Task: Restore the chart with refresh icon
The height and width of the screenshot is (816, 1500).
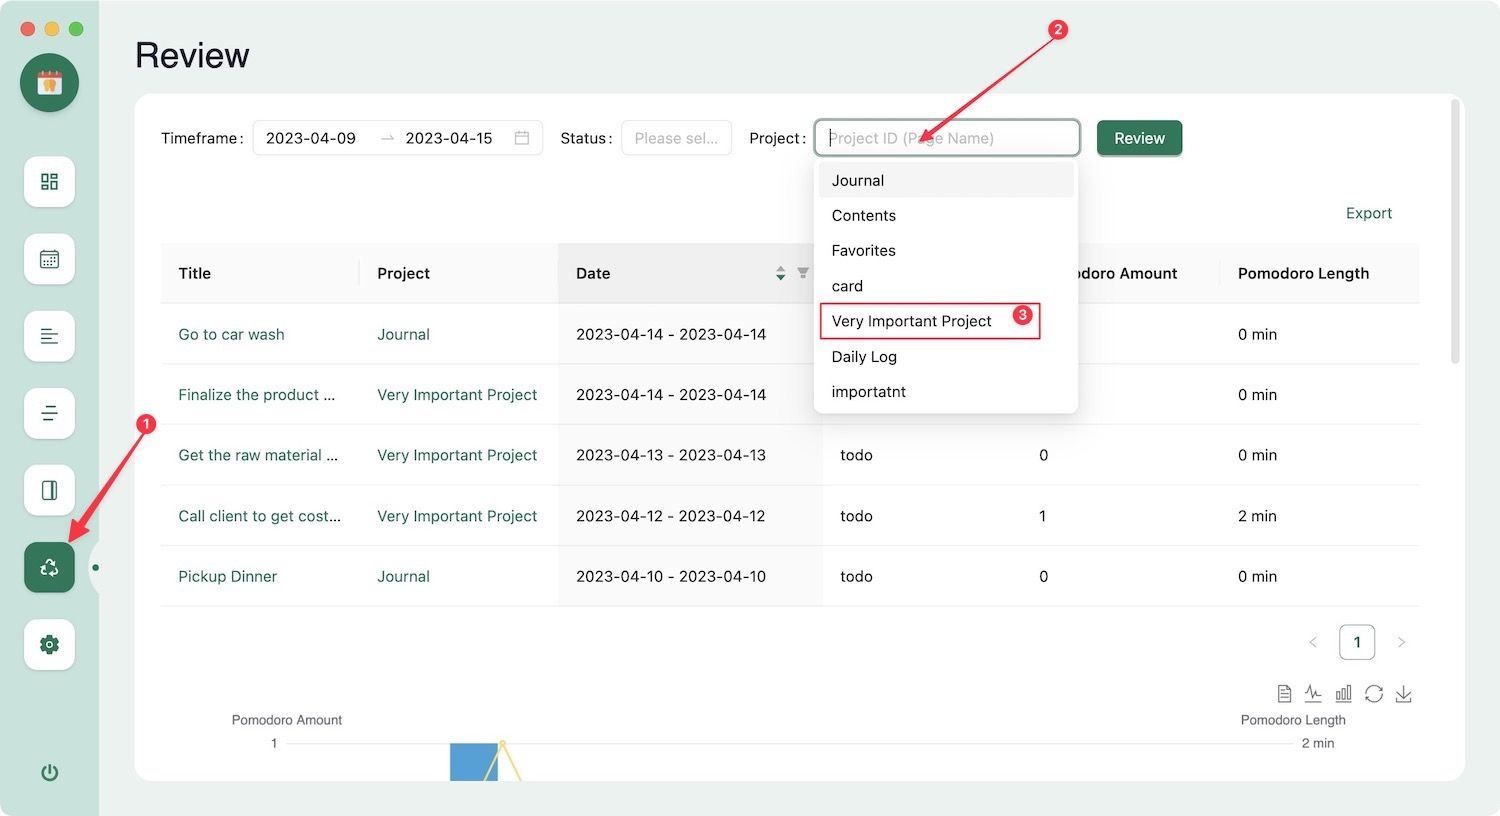Action: click(x=1373, y=694)
